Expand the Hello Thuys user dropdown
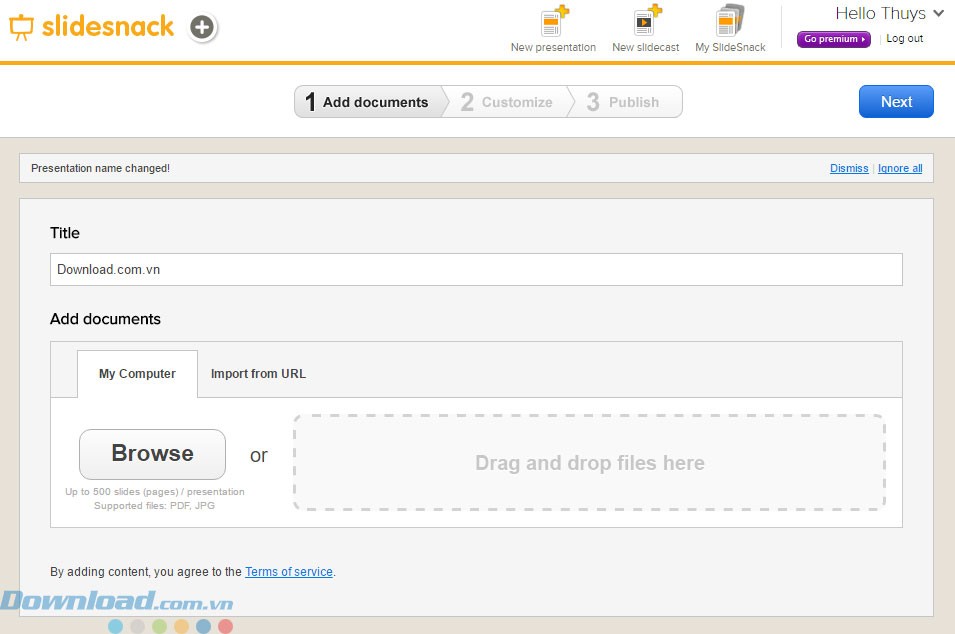The width and height of the screenshot is (955, 634). (889, 13)
